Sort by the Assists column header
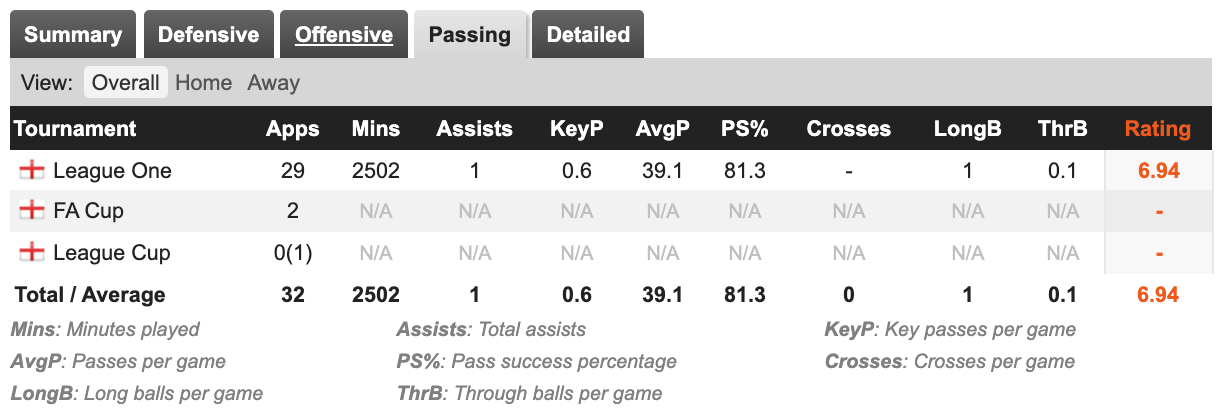The width and height of the screenshot is (1222, 414). click(x=474, y=129)
